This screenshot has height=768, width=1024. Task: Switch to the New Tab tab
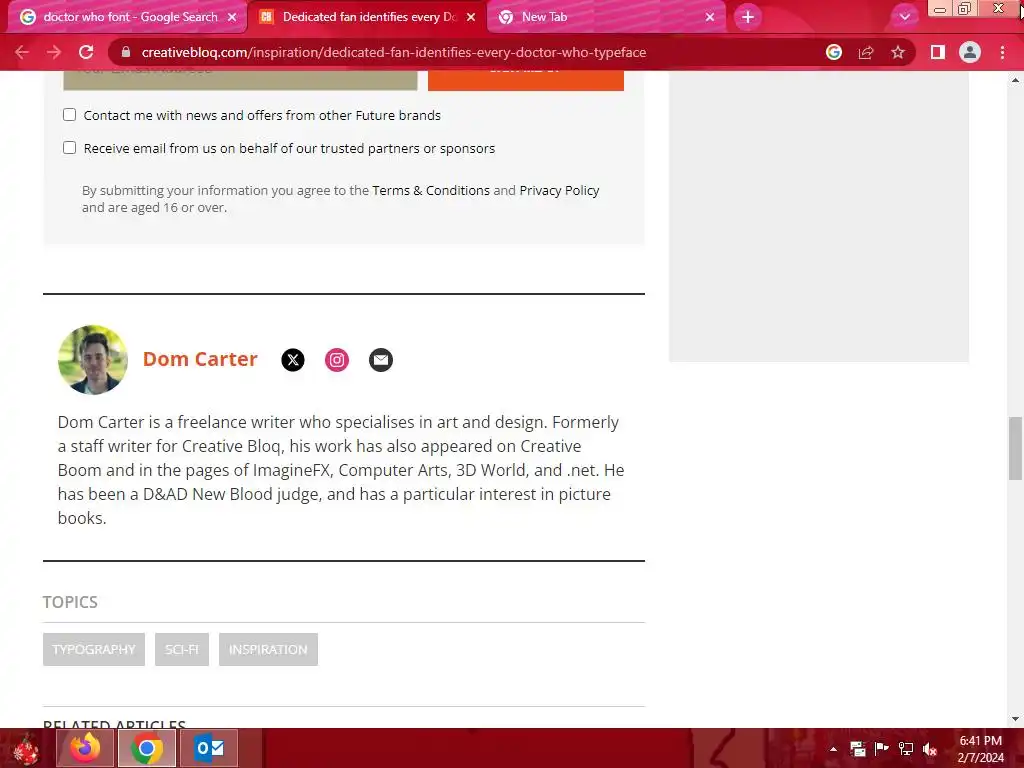tap(605, 17)
